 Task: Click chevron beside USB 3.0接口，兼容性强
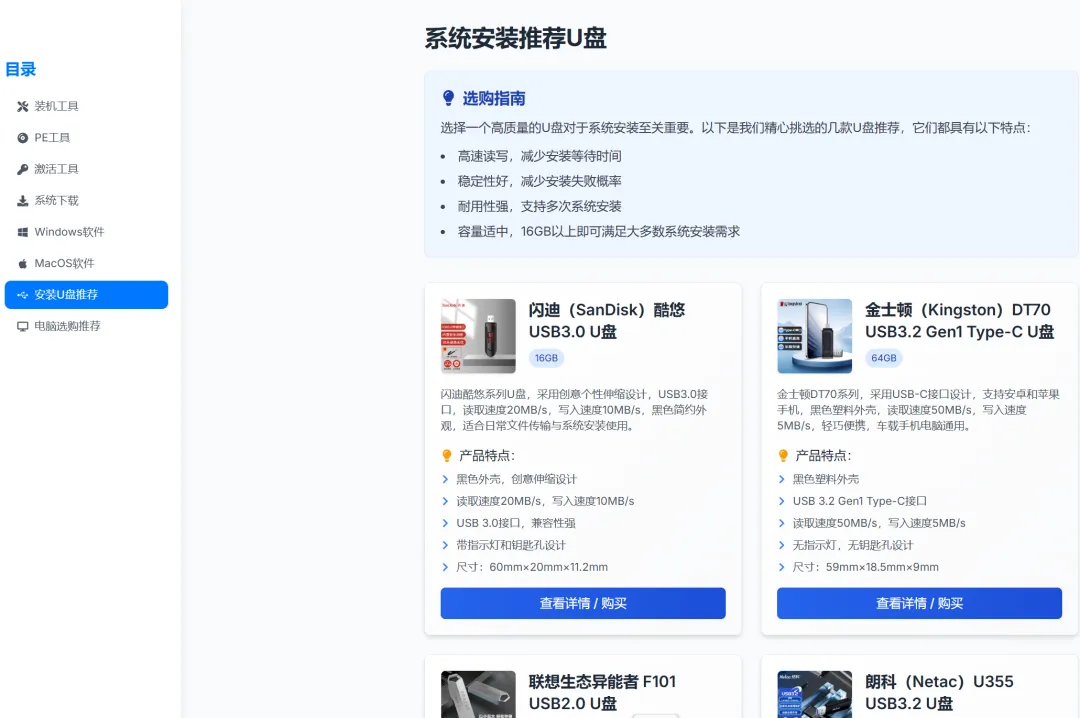pos(445,523)
